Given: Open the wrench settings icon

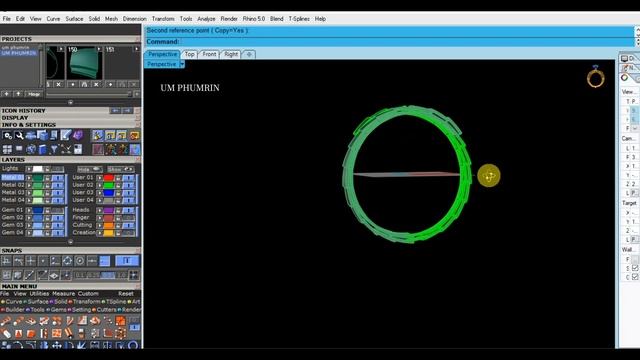Looking at the screenshot, I should 19,136.
